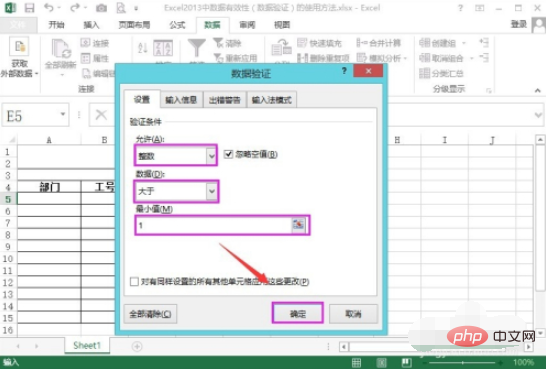This screenshot has width=546, height=369.
Task: Select the 设置 tab in the dialog
Action: click(x=142, y=100)
